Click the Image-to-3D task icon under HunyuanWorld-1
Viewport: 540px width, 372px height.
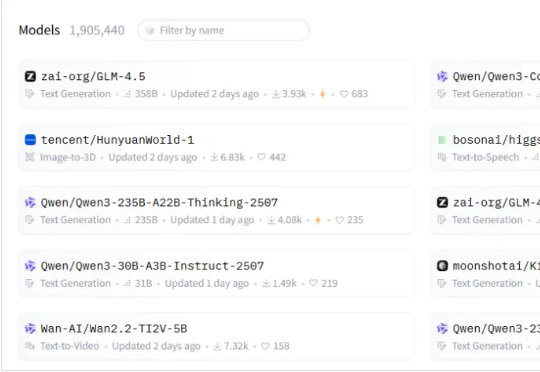[x=30, y=157]
